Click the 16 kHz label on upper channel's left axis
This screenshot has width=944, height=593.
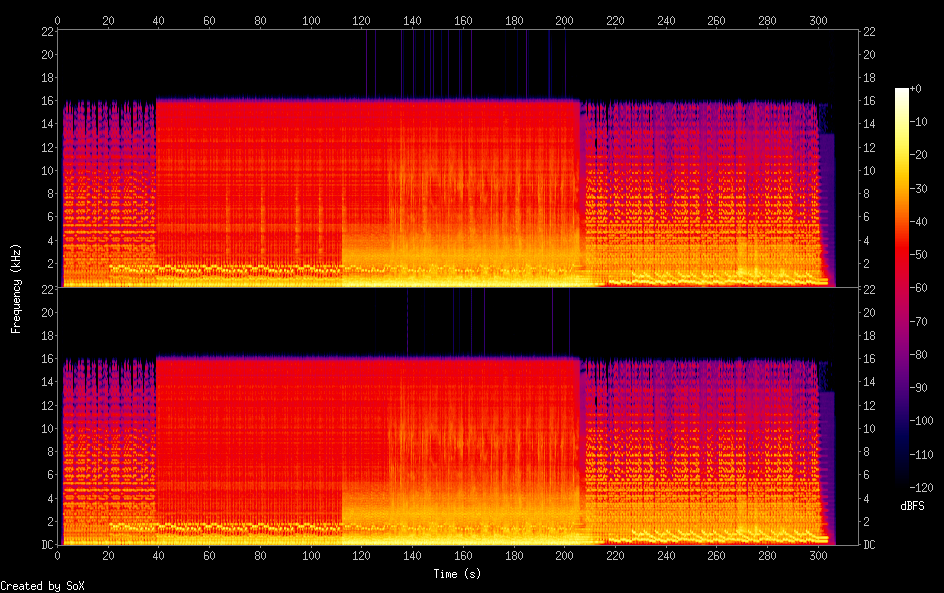[46, 101]
